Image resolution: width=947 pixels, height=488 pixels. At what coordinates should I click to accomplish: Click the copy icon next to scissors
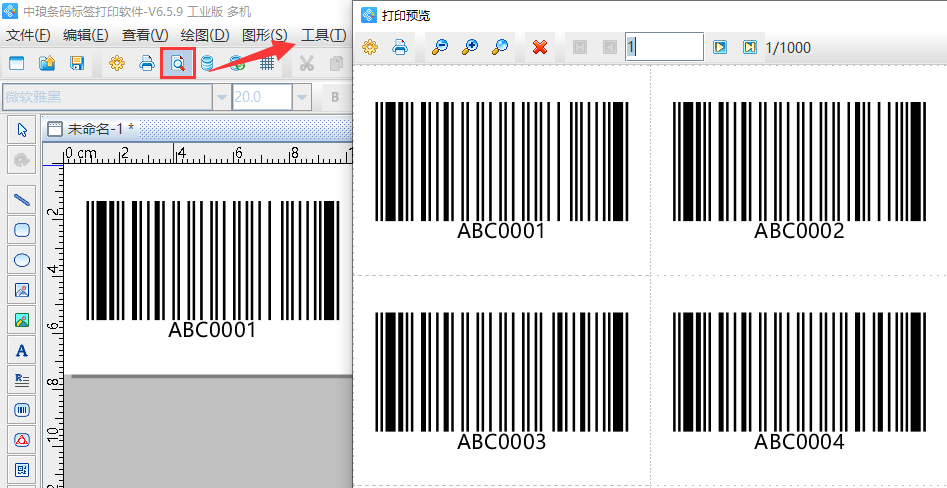[336, 63]
